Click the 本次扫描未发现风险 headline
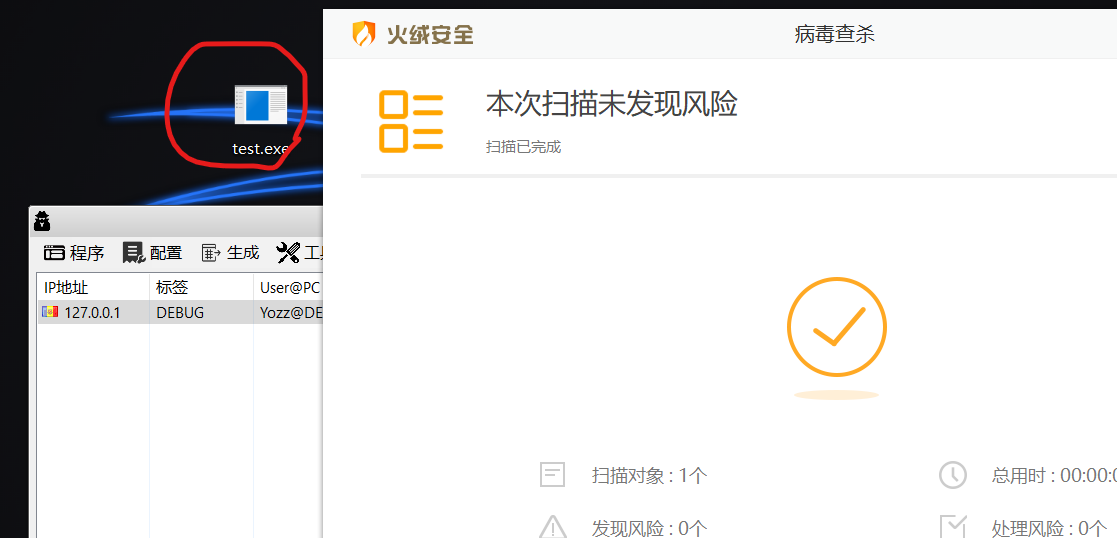The height and width of the screenshot is (538, 1117). pyautogui.click(x=611, y=104)
